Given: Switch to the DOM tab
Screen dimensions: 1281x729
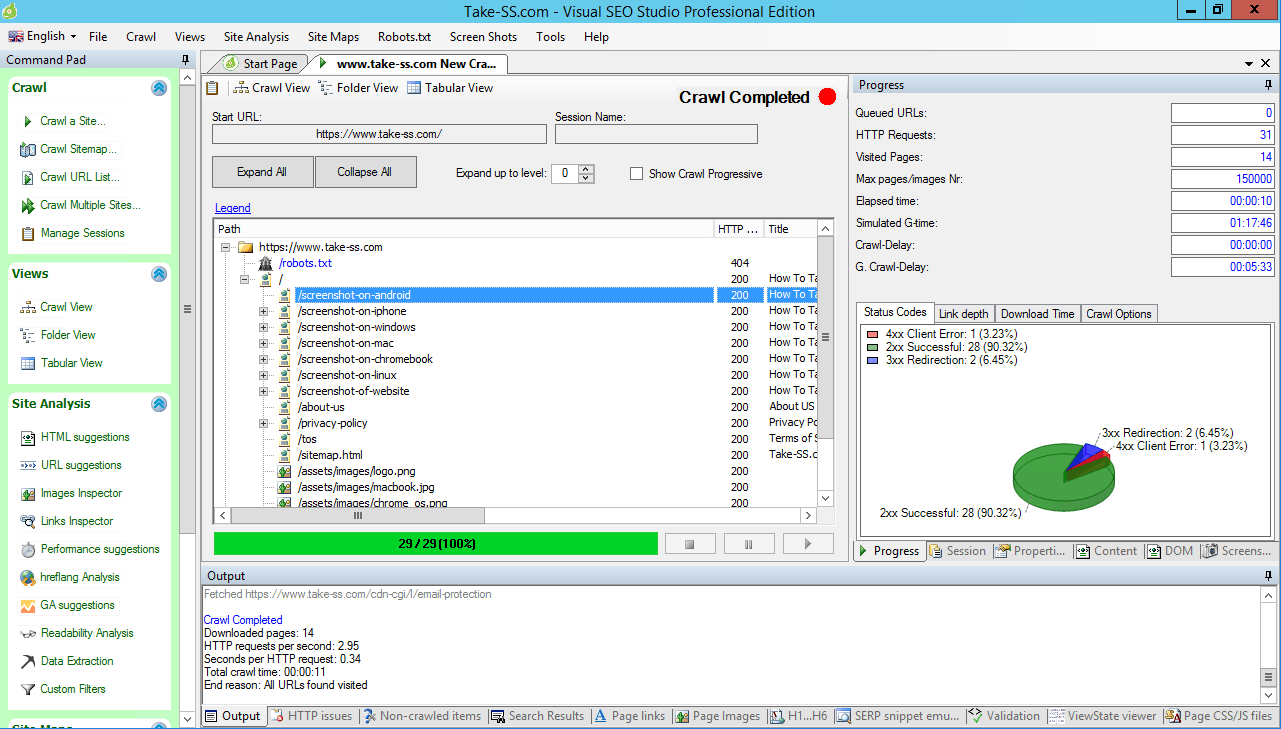Looking at the screenshot, I should (x=1170, y=551).
